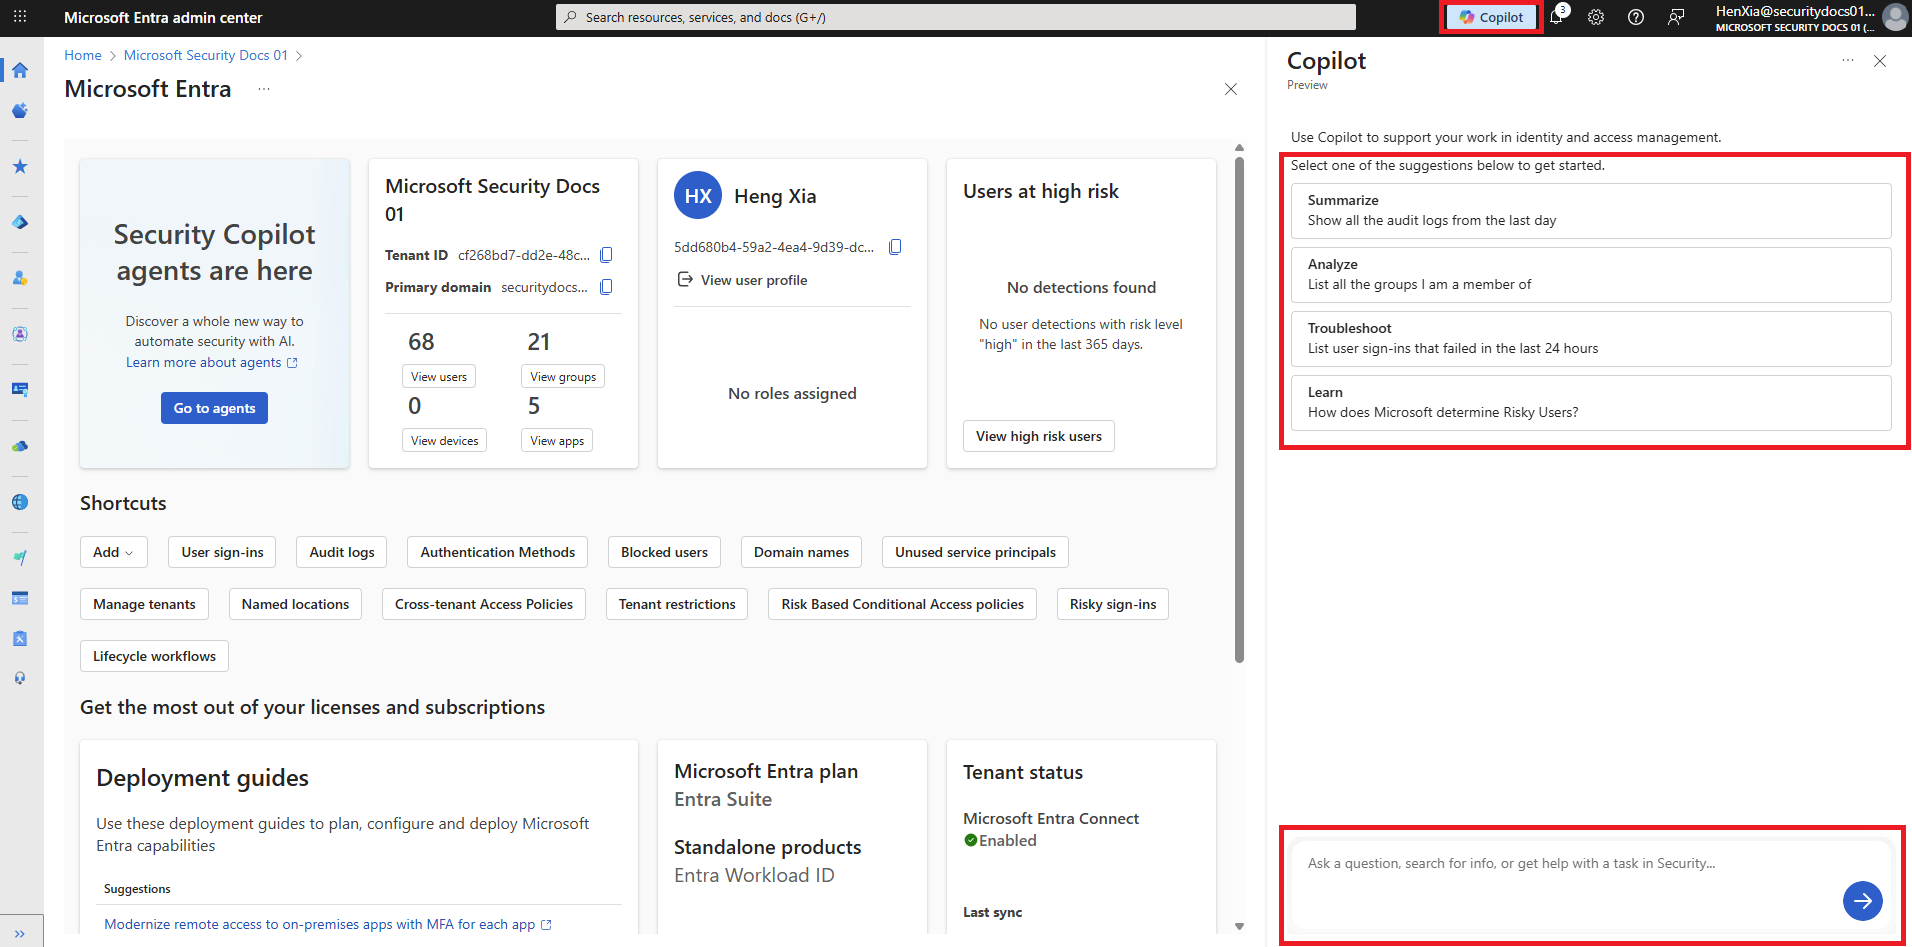Click the notifications bell showing 3 alerts
This screenshot has width=1912, height=947.
(1557, 17)
